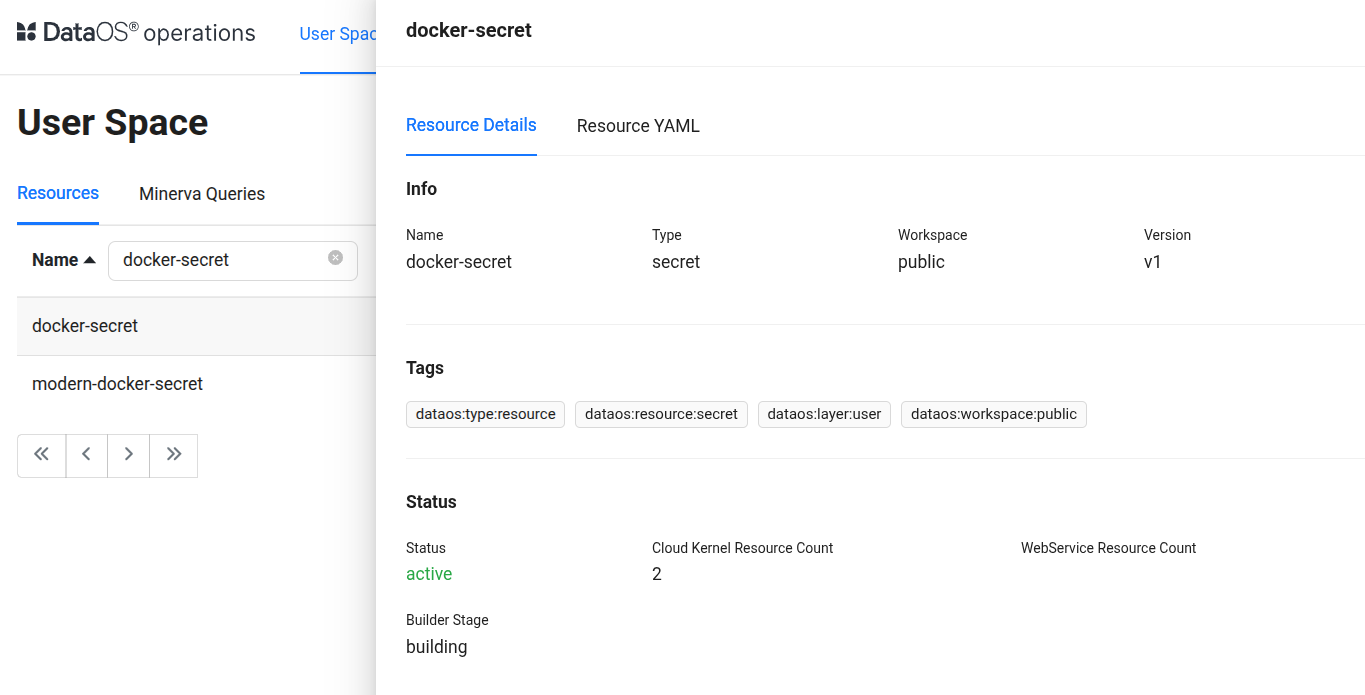Open the Resources tab
This screenshot has height=695, width=1365.
point(58,193)
